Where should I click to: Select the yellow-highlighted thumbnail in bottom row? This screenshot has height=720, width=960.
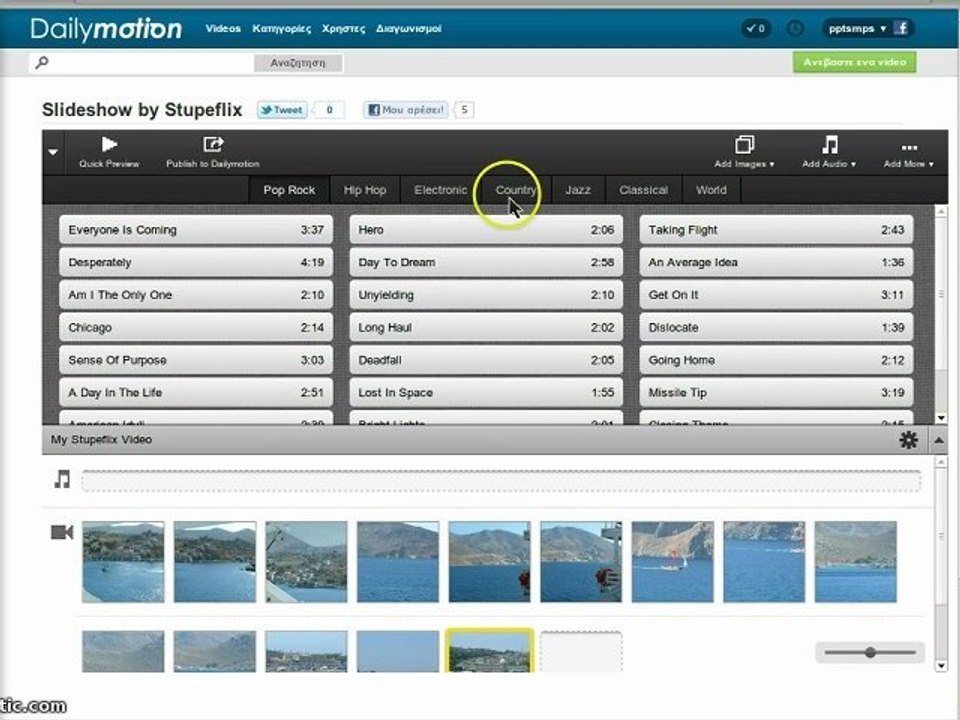point(489,651)
